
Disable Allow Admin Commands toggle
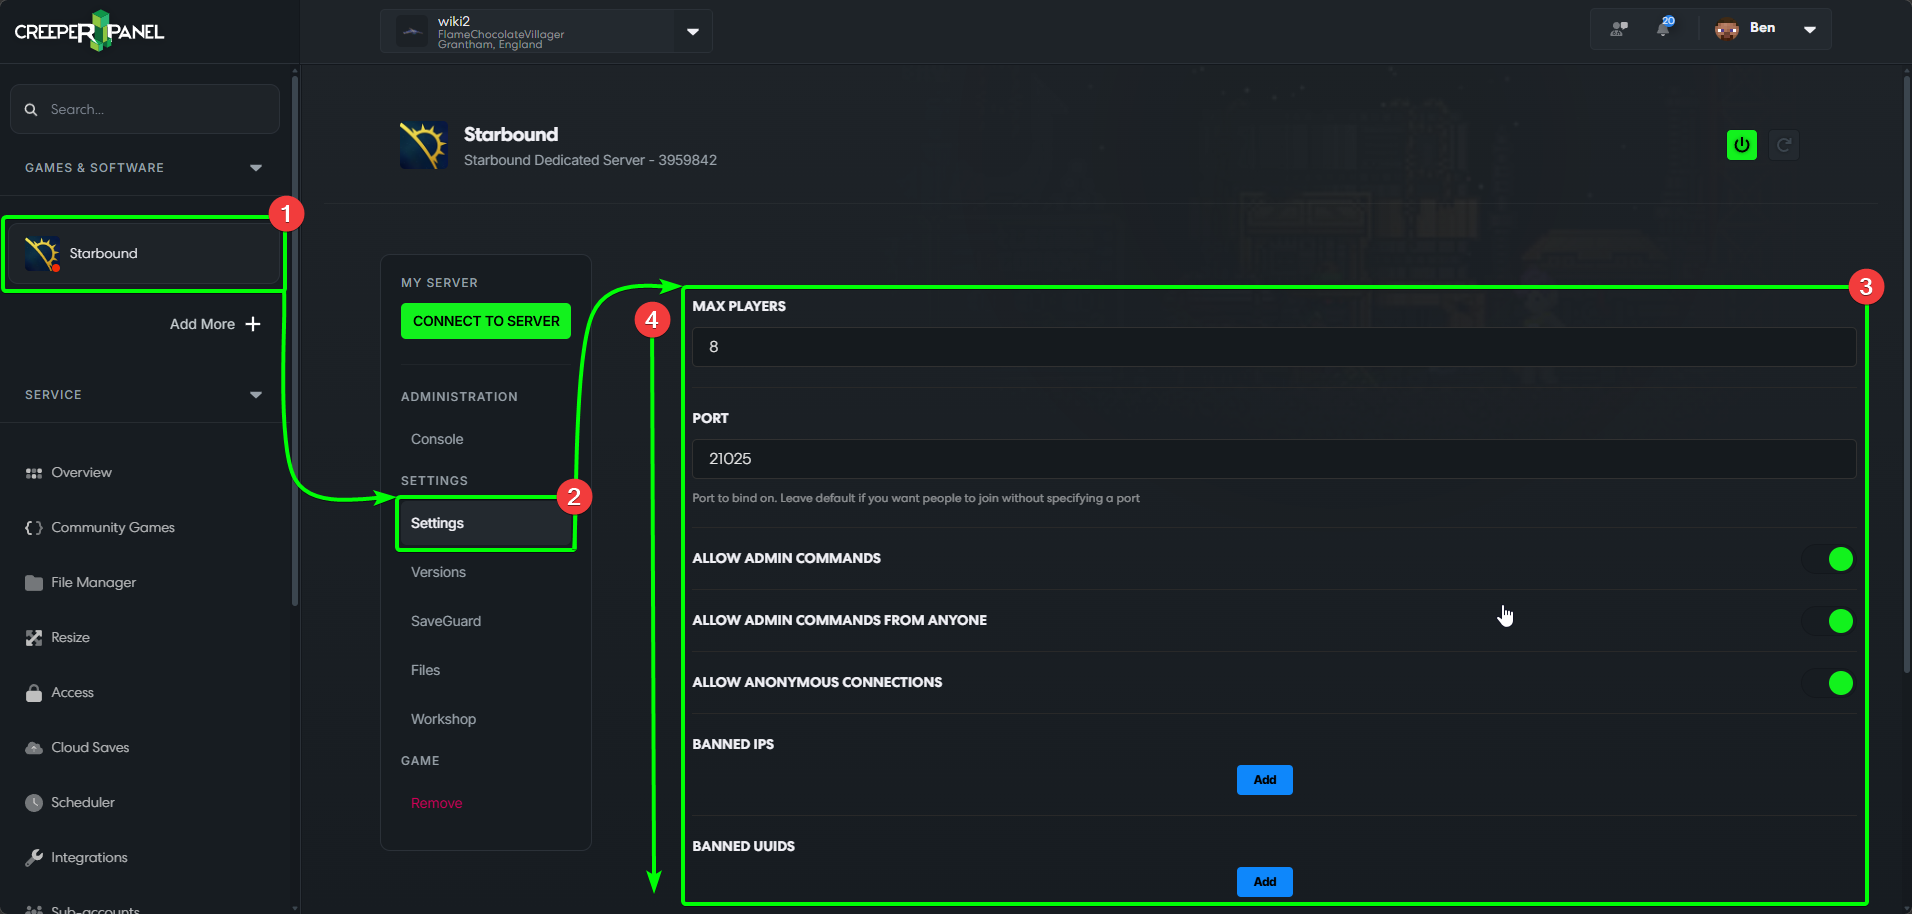[x=1828, y=559]
